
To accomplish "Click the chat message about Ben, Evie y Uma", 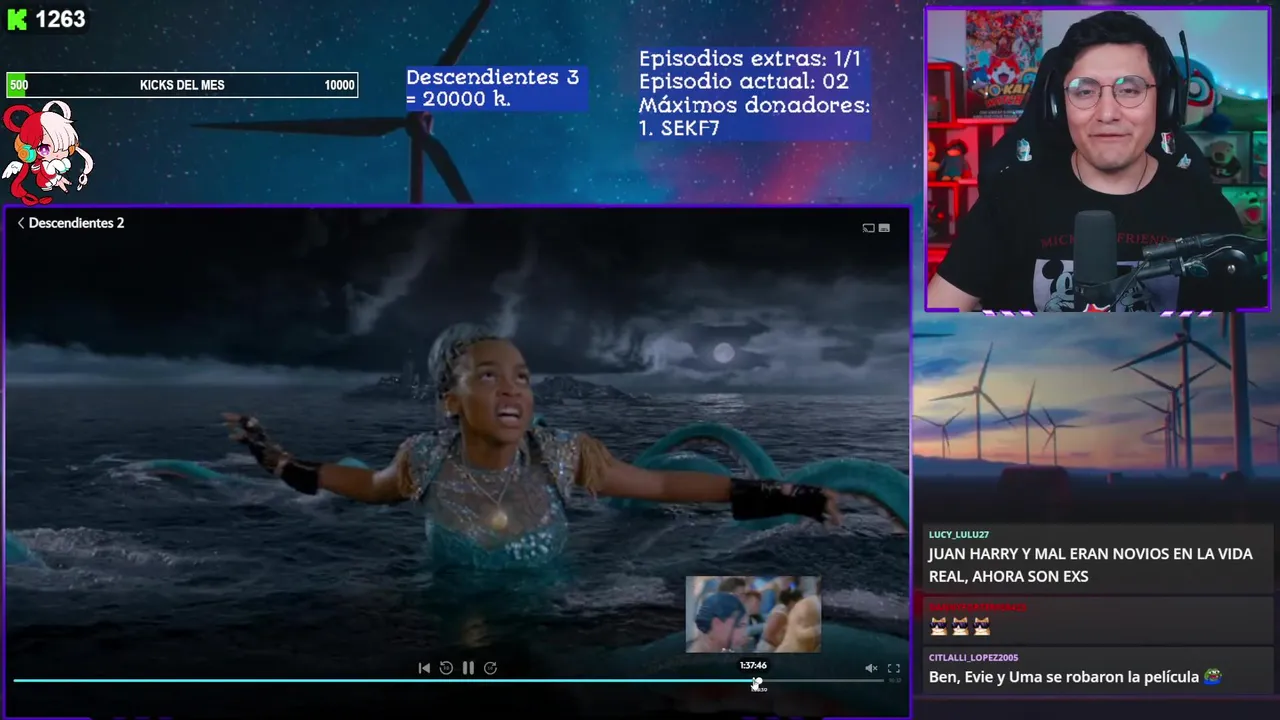I will click(1075, 677).
